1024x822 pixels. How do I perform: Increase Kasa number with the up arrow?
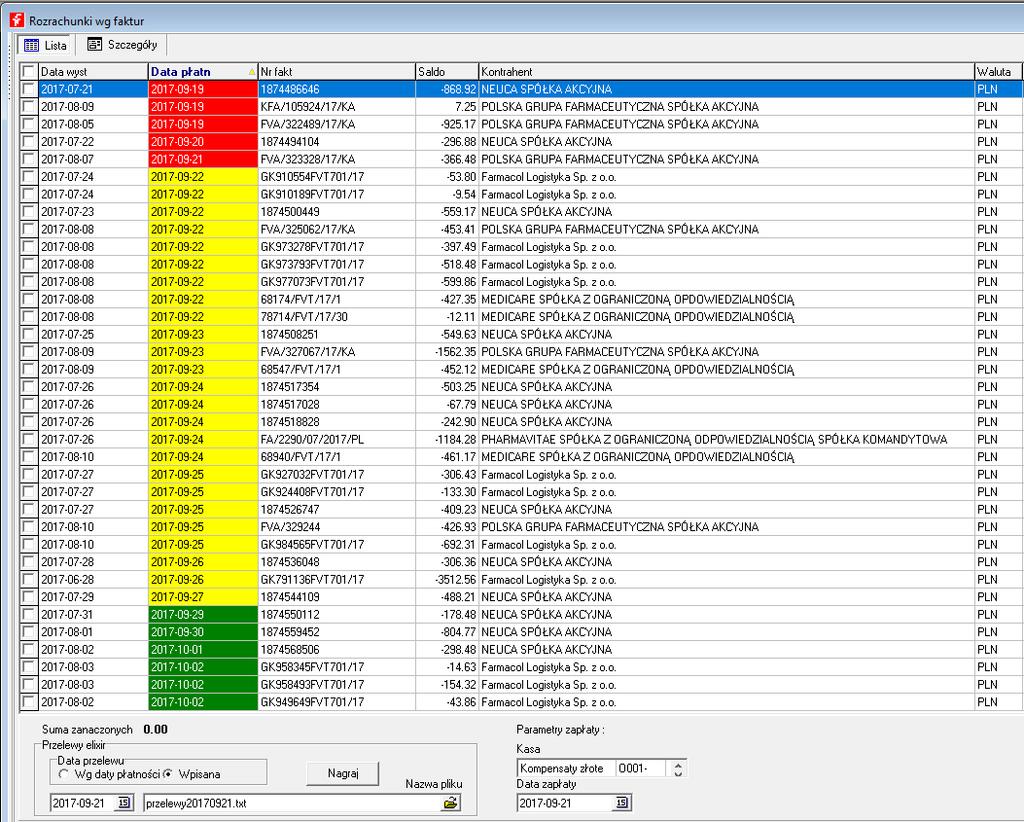click(678, 765)
